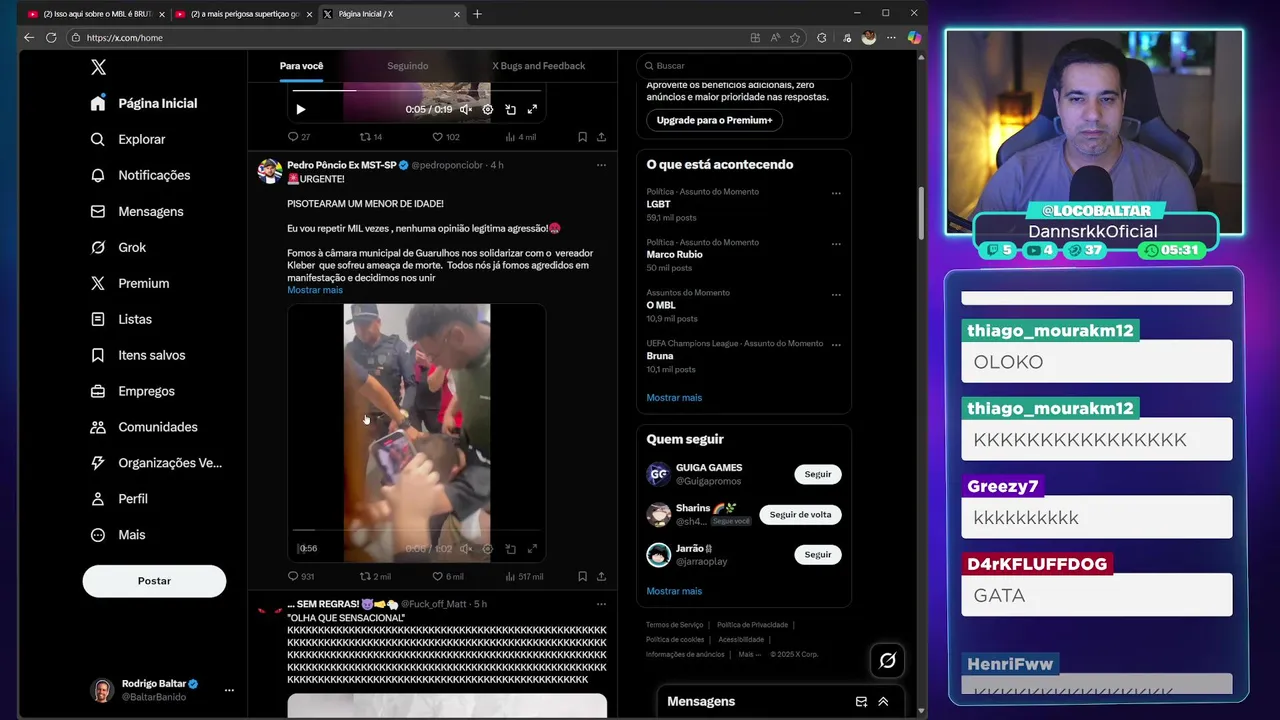This screenshot has width=1280, height=720.
Task: Reply to post with 931 comments
Action: (x=301, y=576)
